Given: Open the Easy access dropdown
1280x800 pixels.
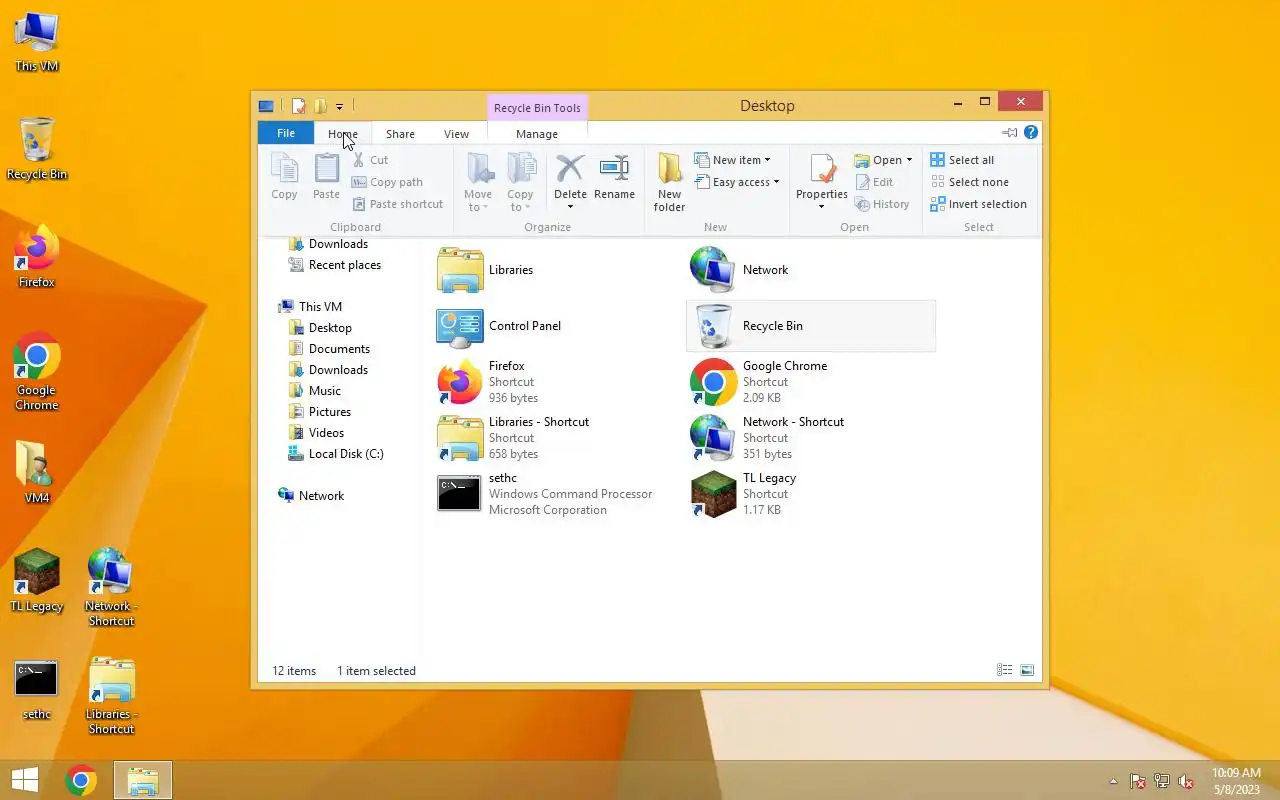Looking at the screenshot, I should click(x=736, y=182).
